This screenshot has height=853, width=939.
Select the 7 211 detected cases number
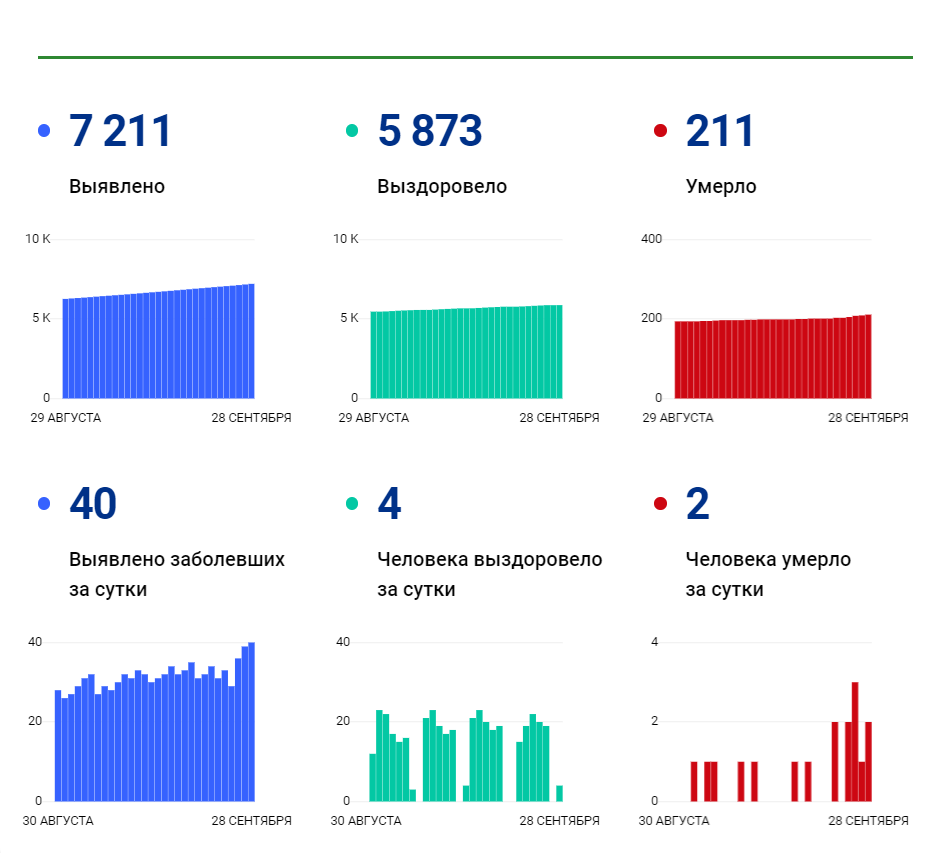120,131
